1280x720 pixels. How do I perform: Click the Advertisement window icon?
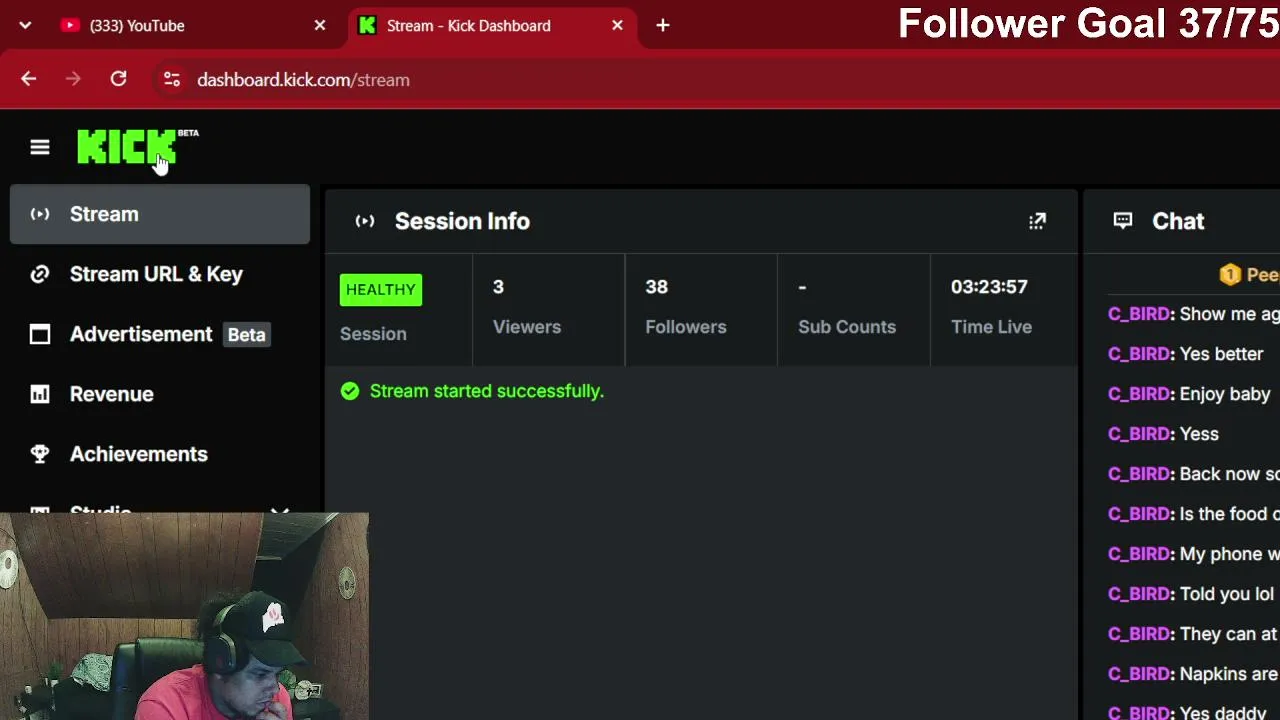coord(40,334)
